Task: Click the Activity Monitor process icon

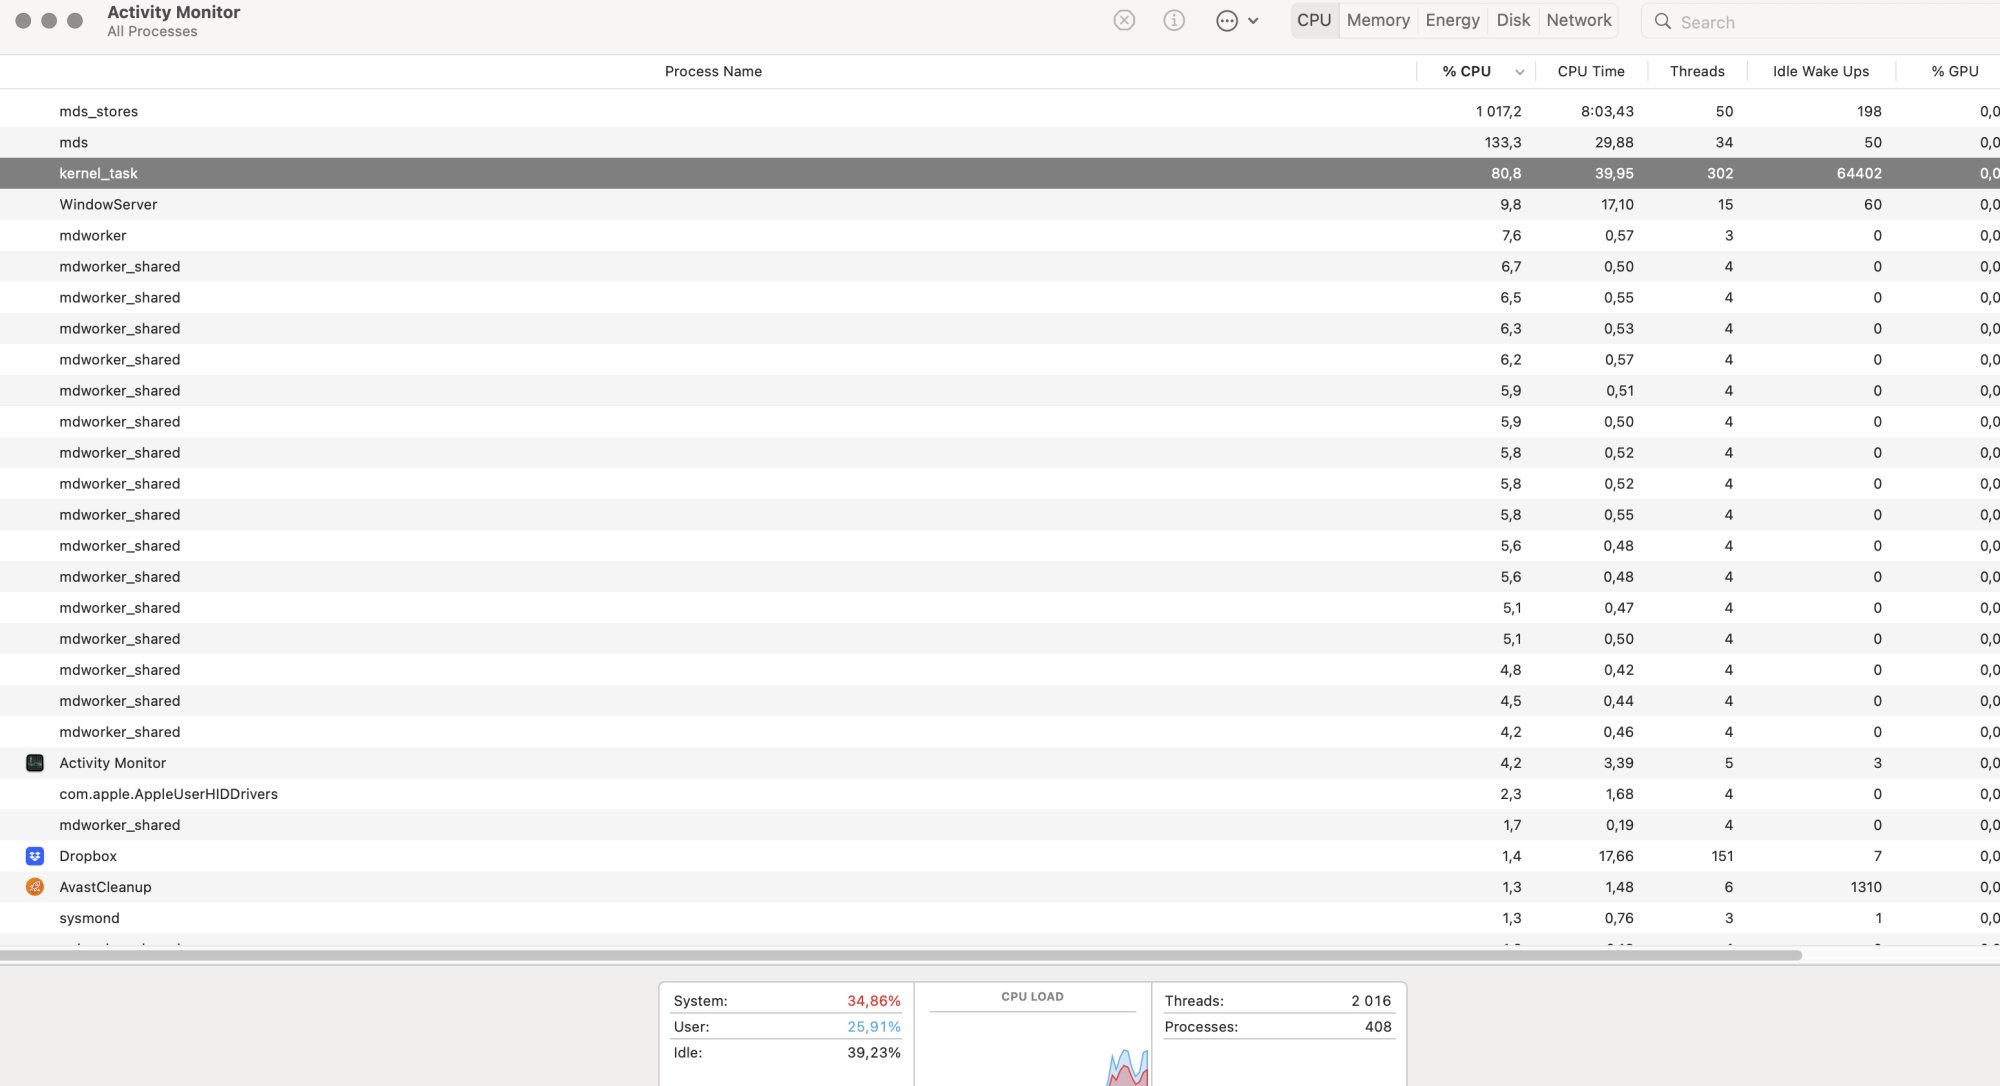Action: point(35,763)
